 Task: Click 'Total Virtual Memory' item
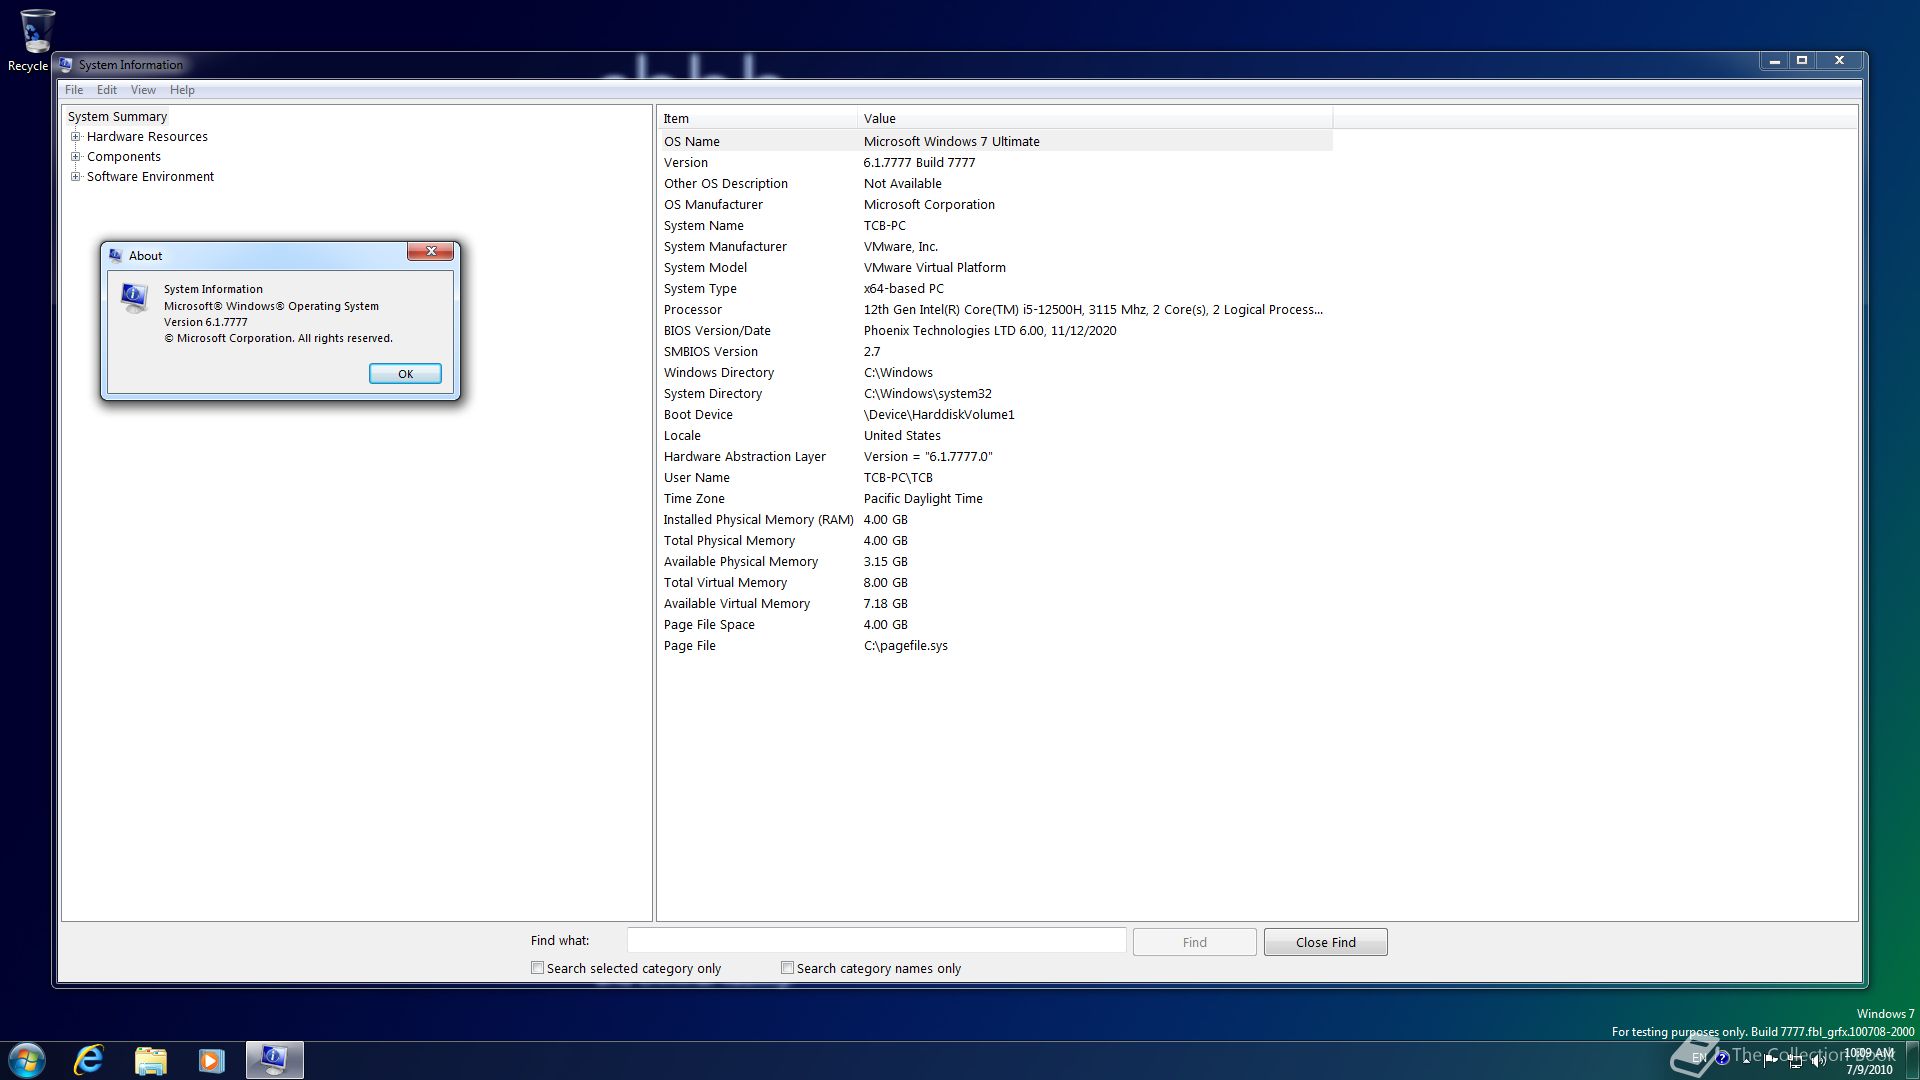725,583
